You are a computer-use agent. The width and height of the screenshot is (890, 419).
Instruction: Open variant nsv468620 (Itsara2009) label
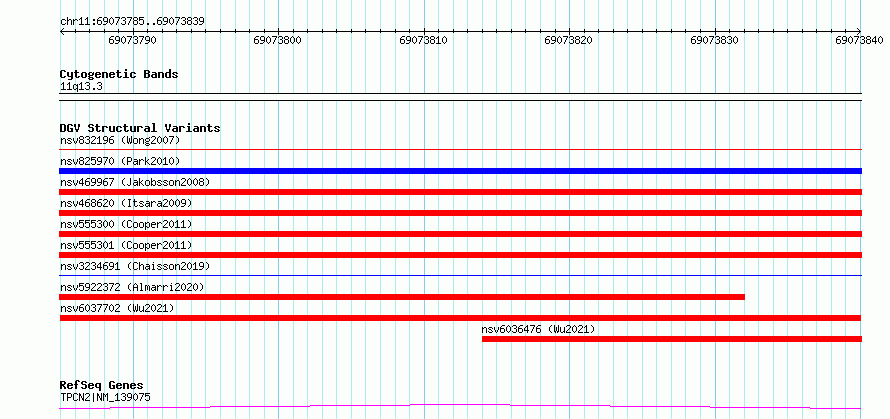(126, 203)
